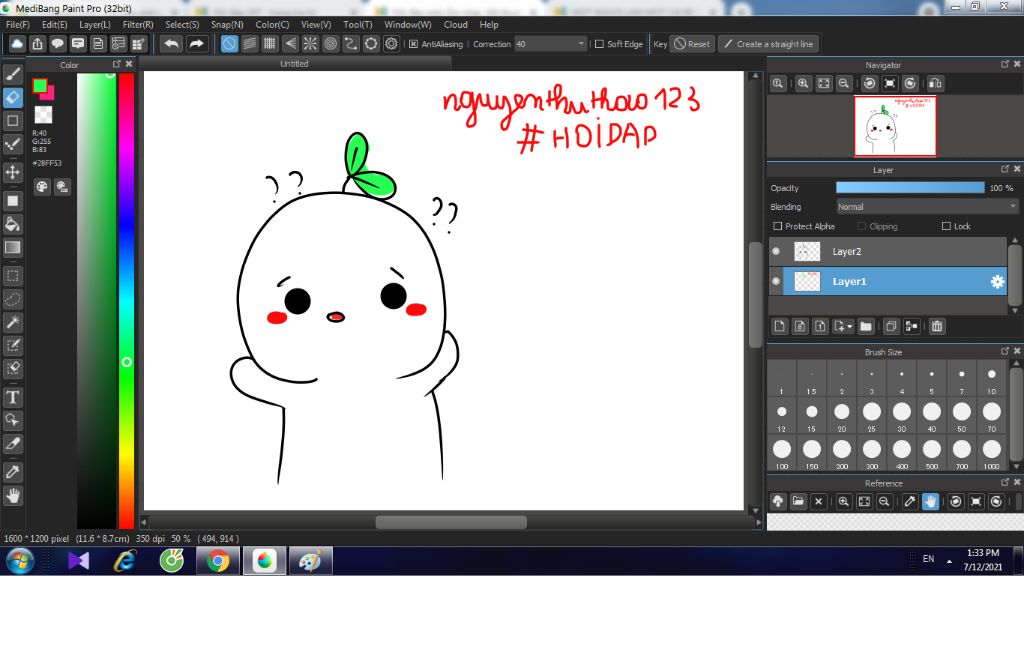Open the File menu
1024x661 pixels.
tap(18, 24)
